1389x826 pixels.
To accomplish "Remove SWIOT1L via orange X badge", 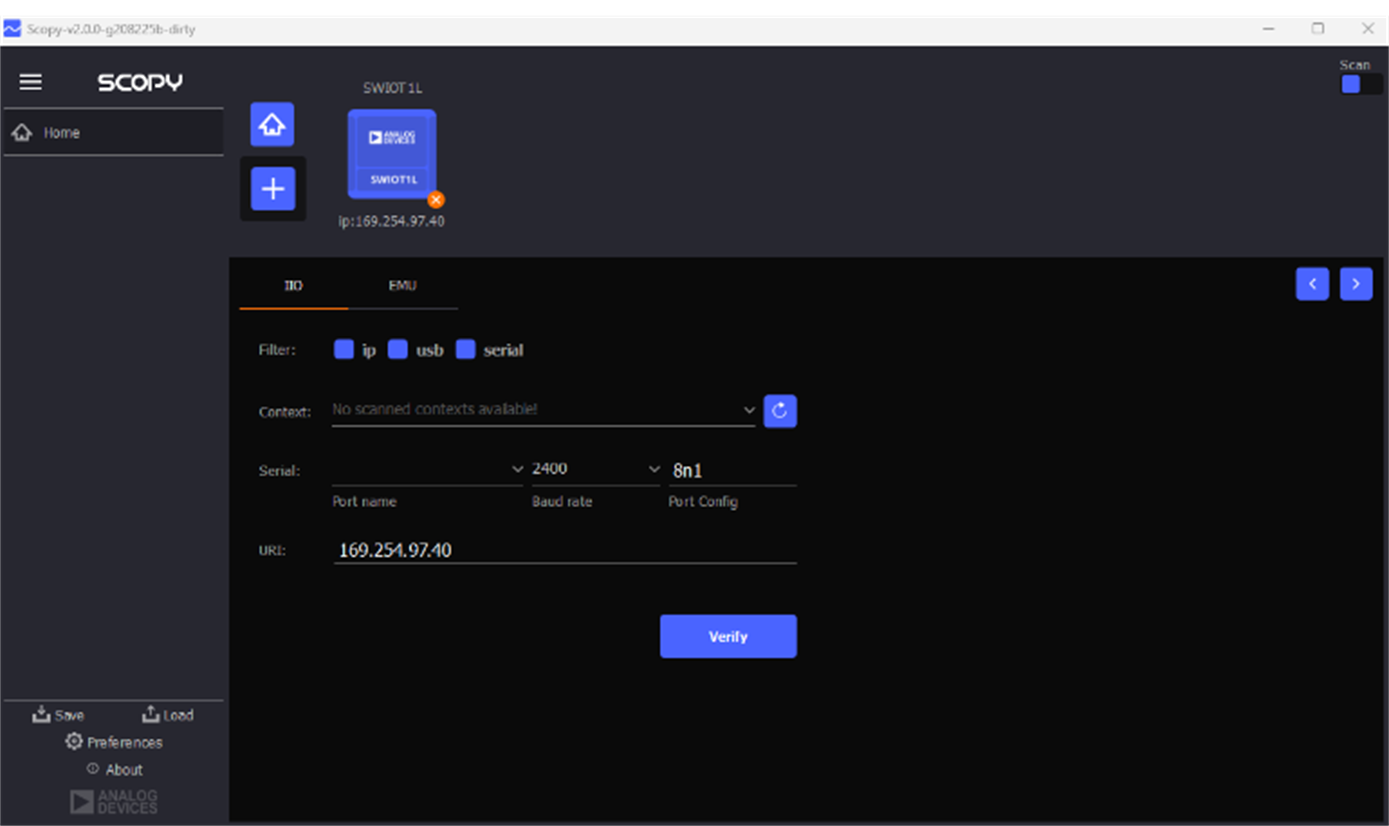I will 436,199.
